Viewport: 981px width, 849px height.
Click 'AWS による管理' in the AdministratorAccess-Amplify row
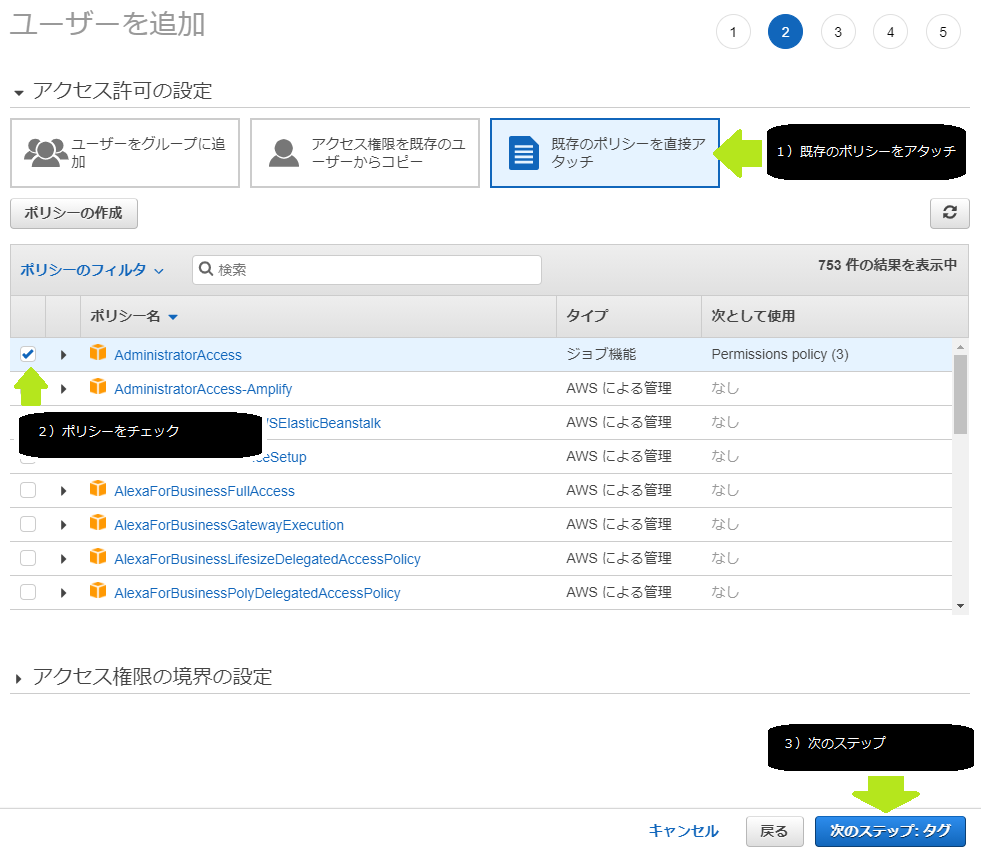(619, 388)
